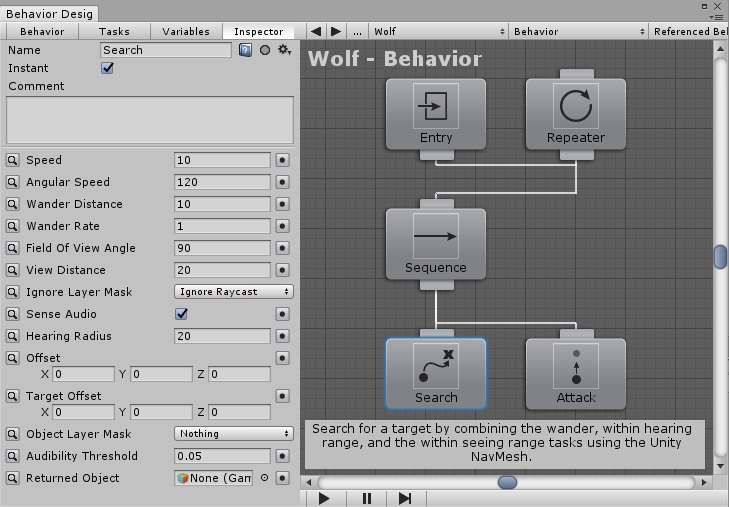
Task: Click the graph scroll right arrow
Action: (704, 482)
